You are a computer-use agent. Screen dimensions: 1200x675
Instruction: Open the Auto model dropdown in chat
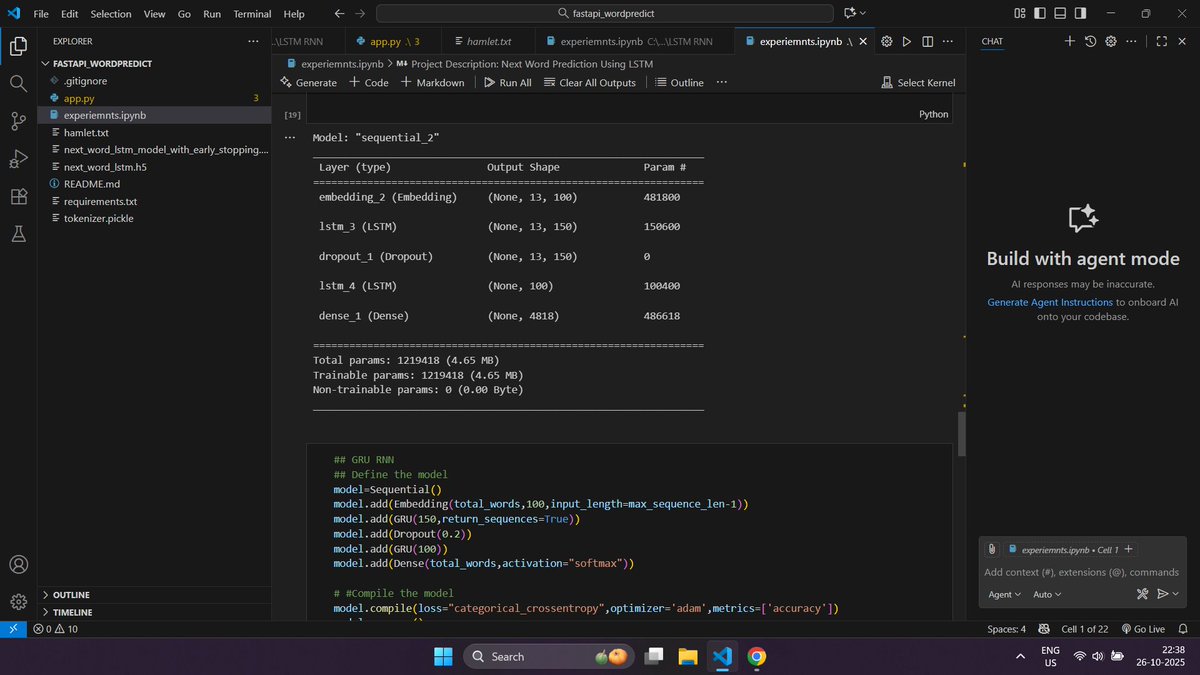pyautogui.click(x=1047, y=594)
